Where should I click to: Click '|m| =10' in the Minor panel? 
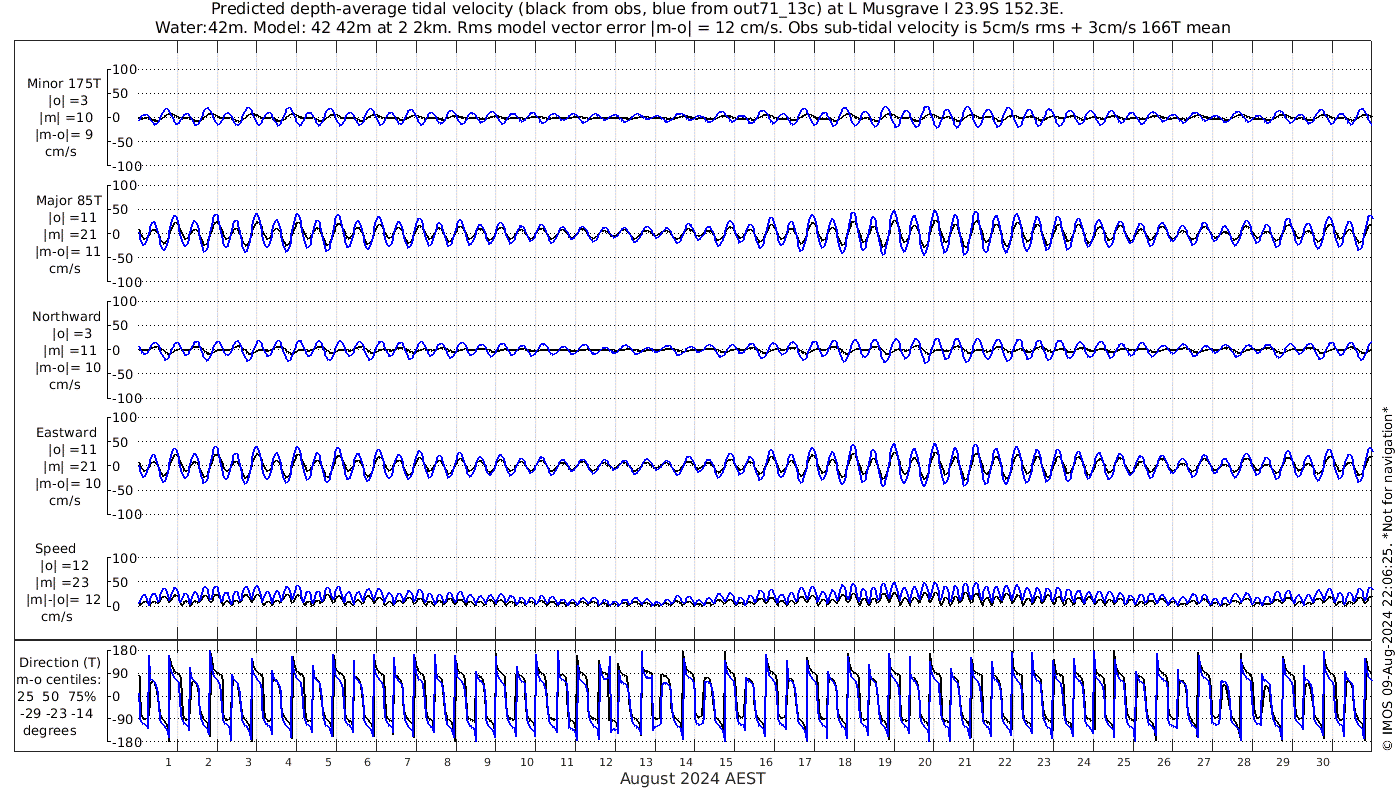point(65,118)
